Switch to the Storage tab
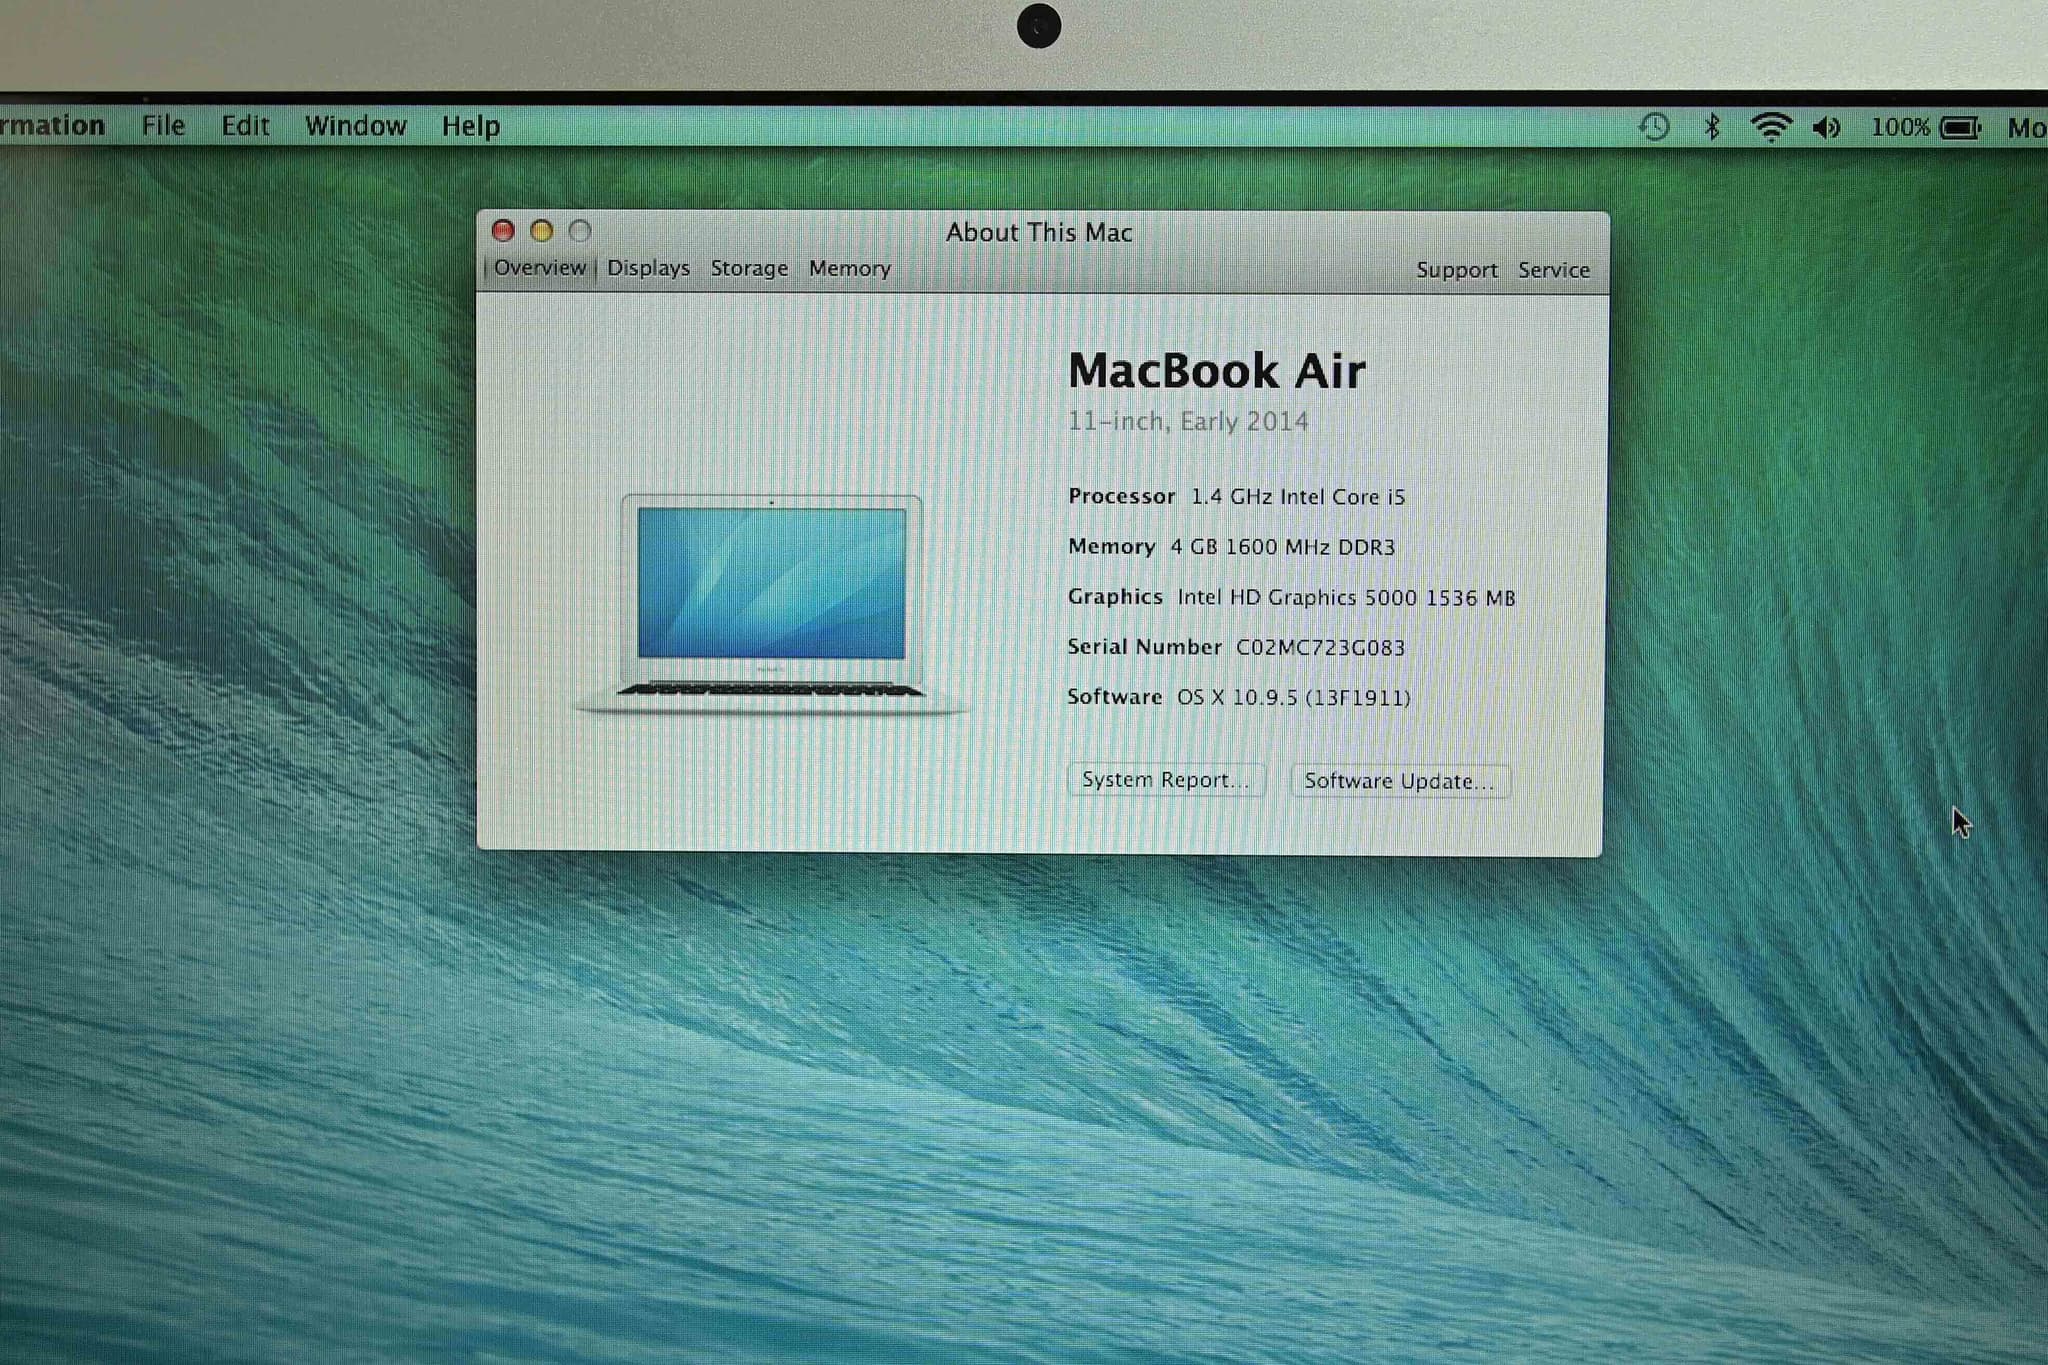 pos(749,269)
